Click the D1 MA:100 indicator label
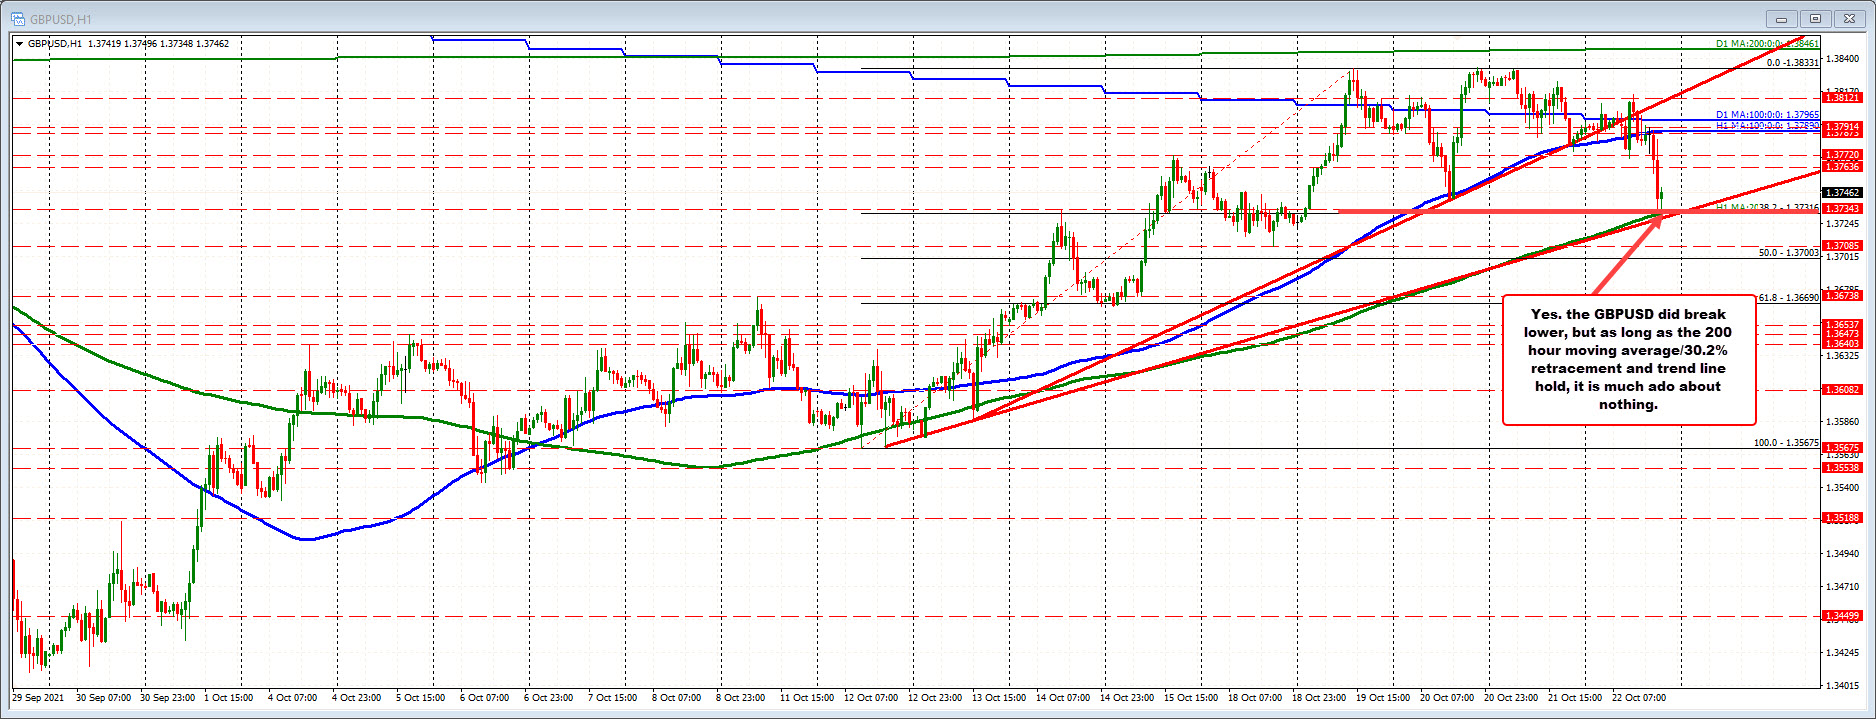 (x=1766, y=115)
